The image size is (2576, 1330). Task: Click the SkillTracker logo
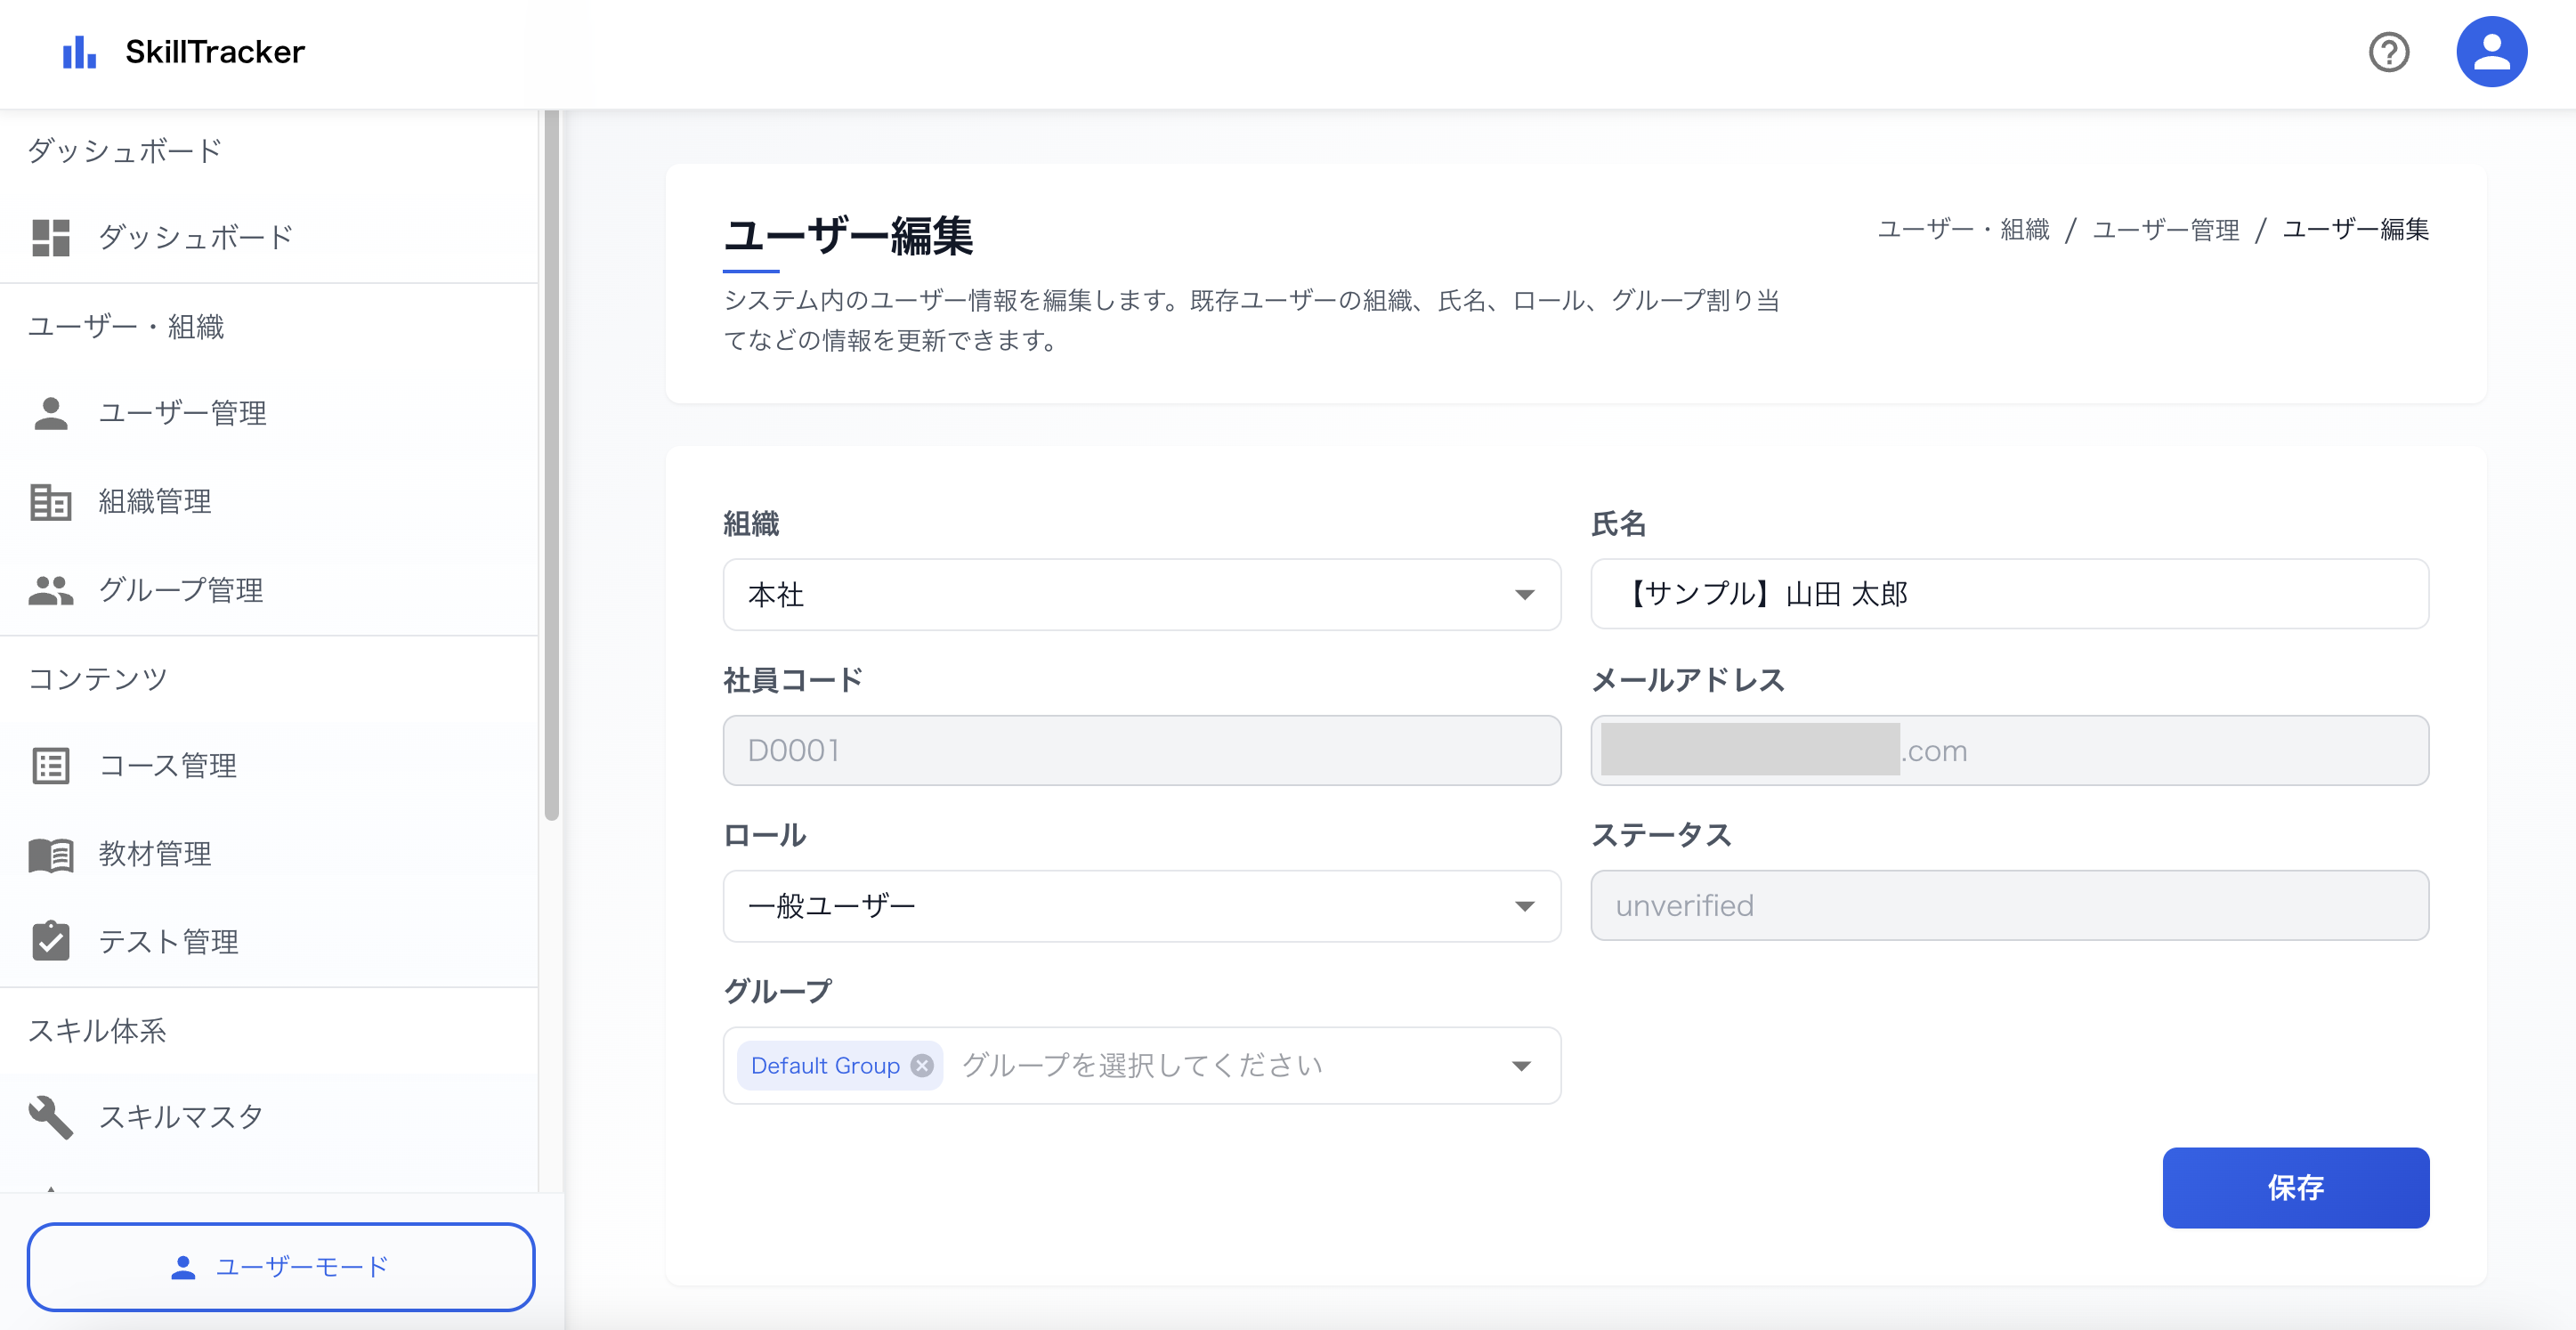point(183,51)
